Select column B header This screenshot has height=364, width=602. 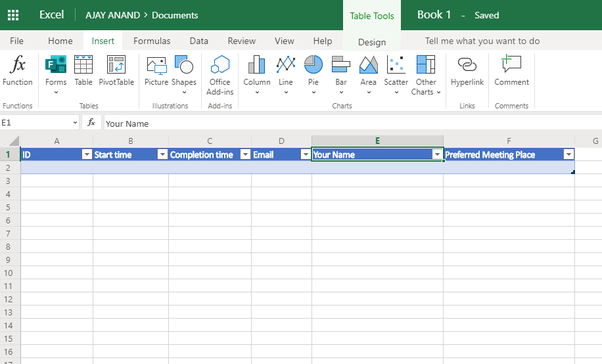(131, 141)
